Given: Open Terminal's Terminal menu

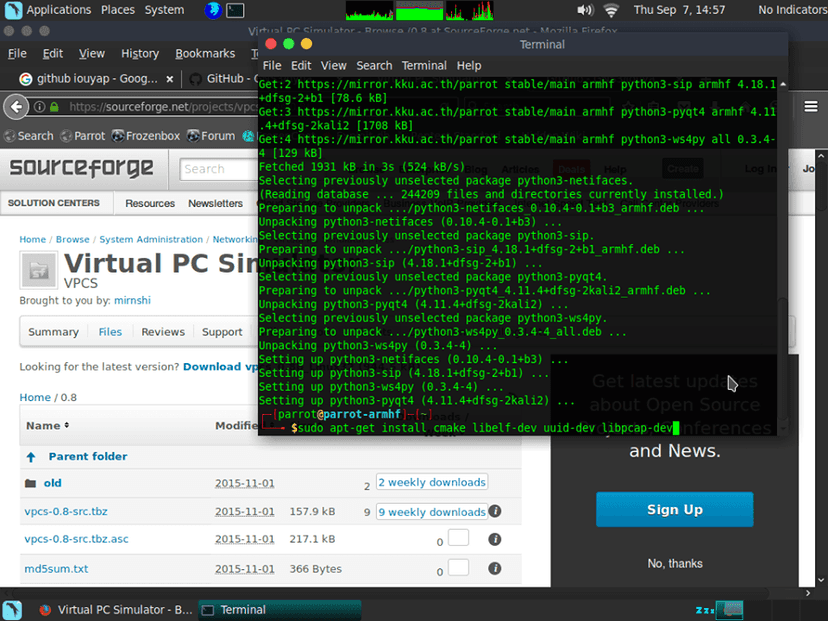Looking at the screenshot, I should (x=424, y=65).
